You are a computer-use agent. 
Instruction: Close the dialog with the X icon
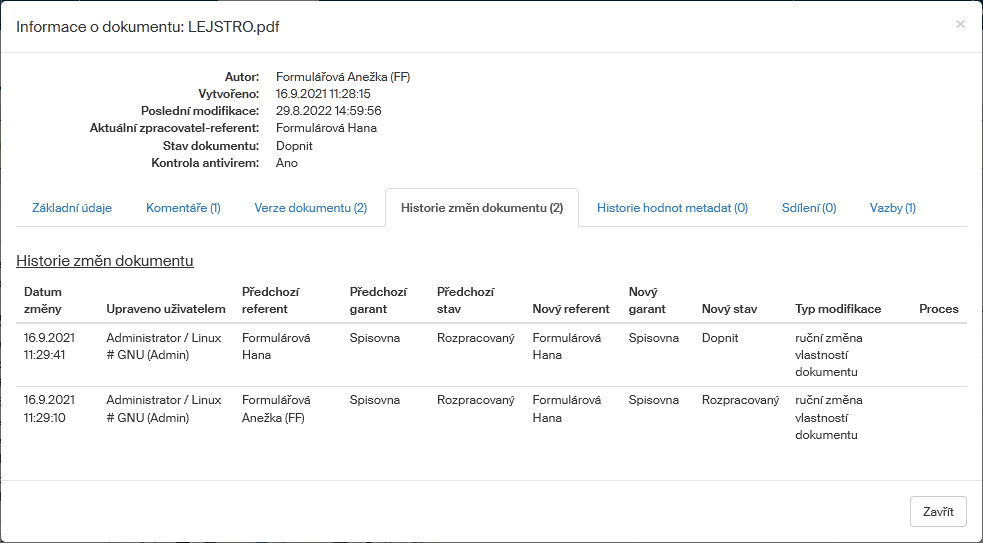(x=960, y=24)
